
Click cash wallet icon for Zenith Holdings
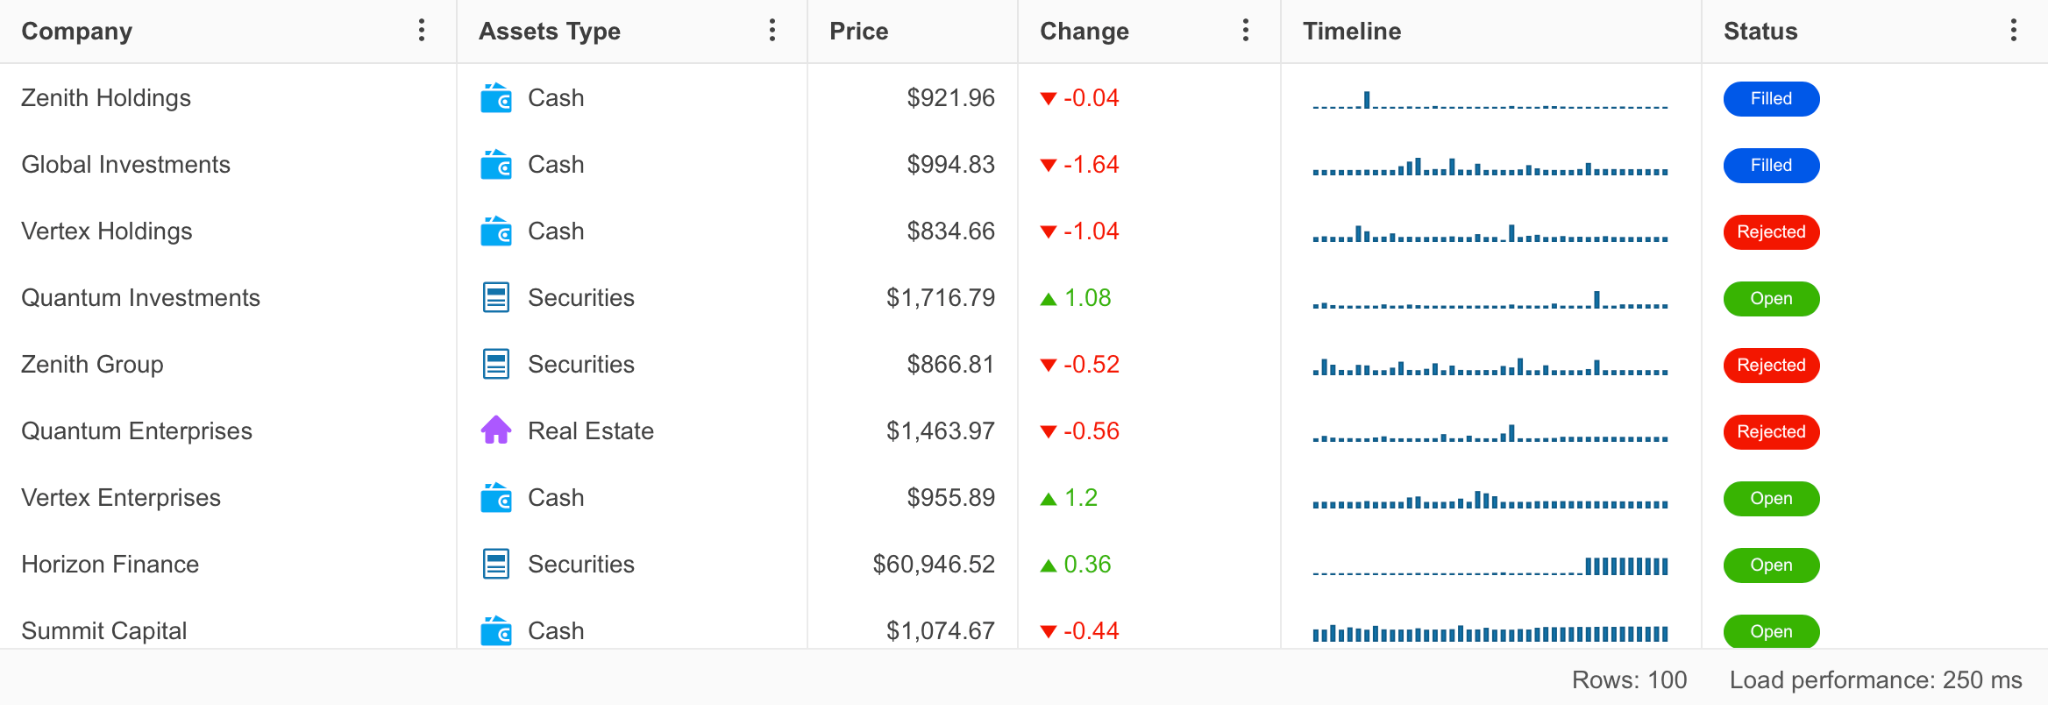click(496, 98)
